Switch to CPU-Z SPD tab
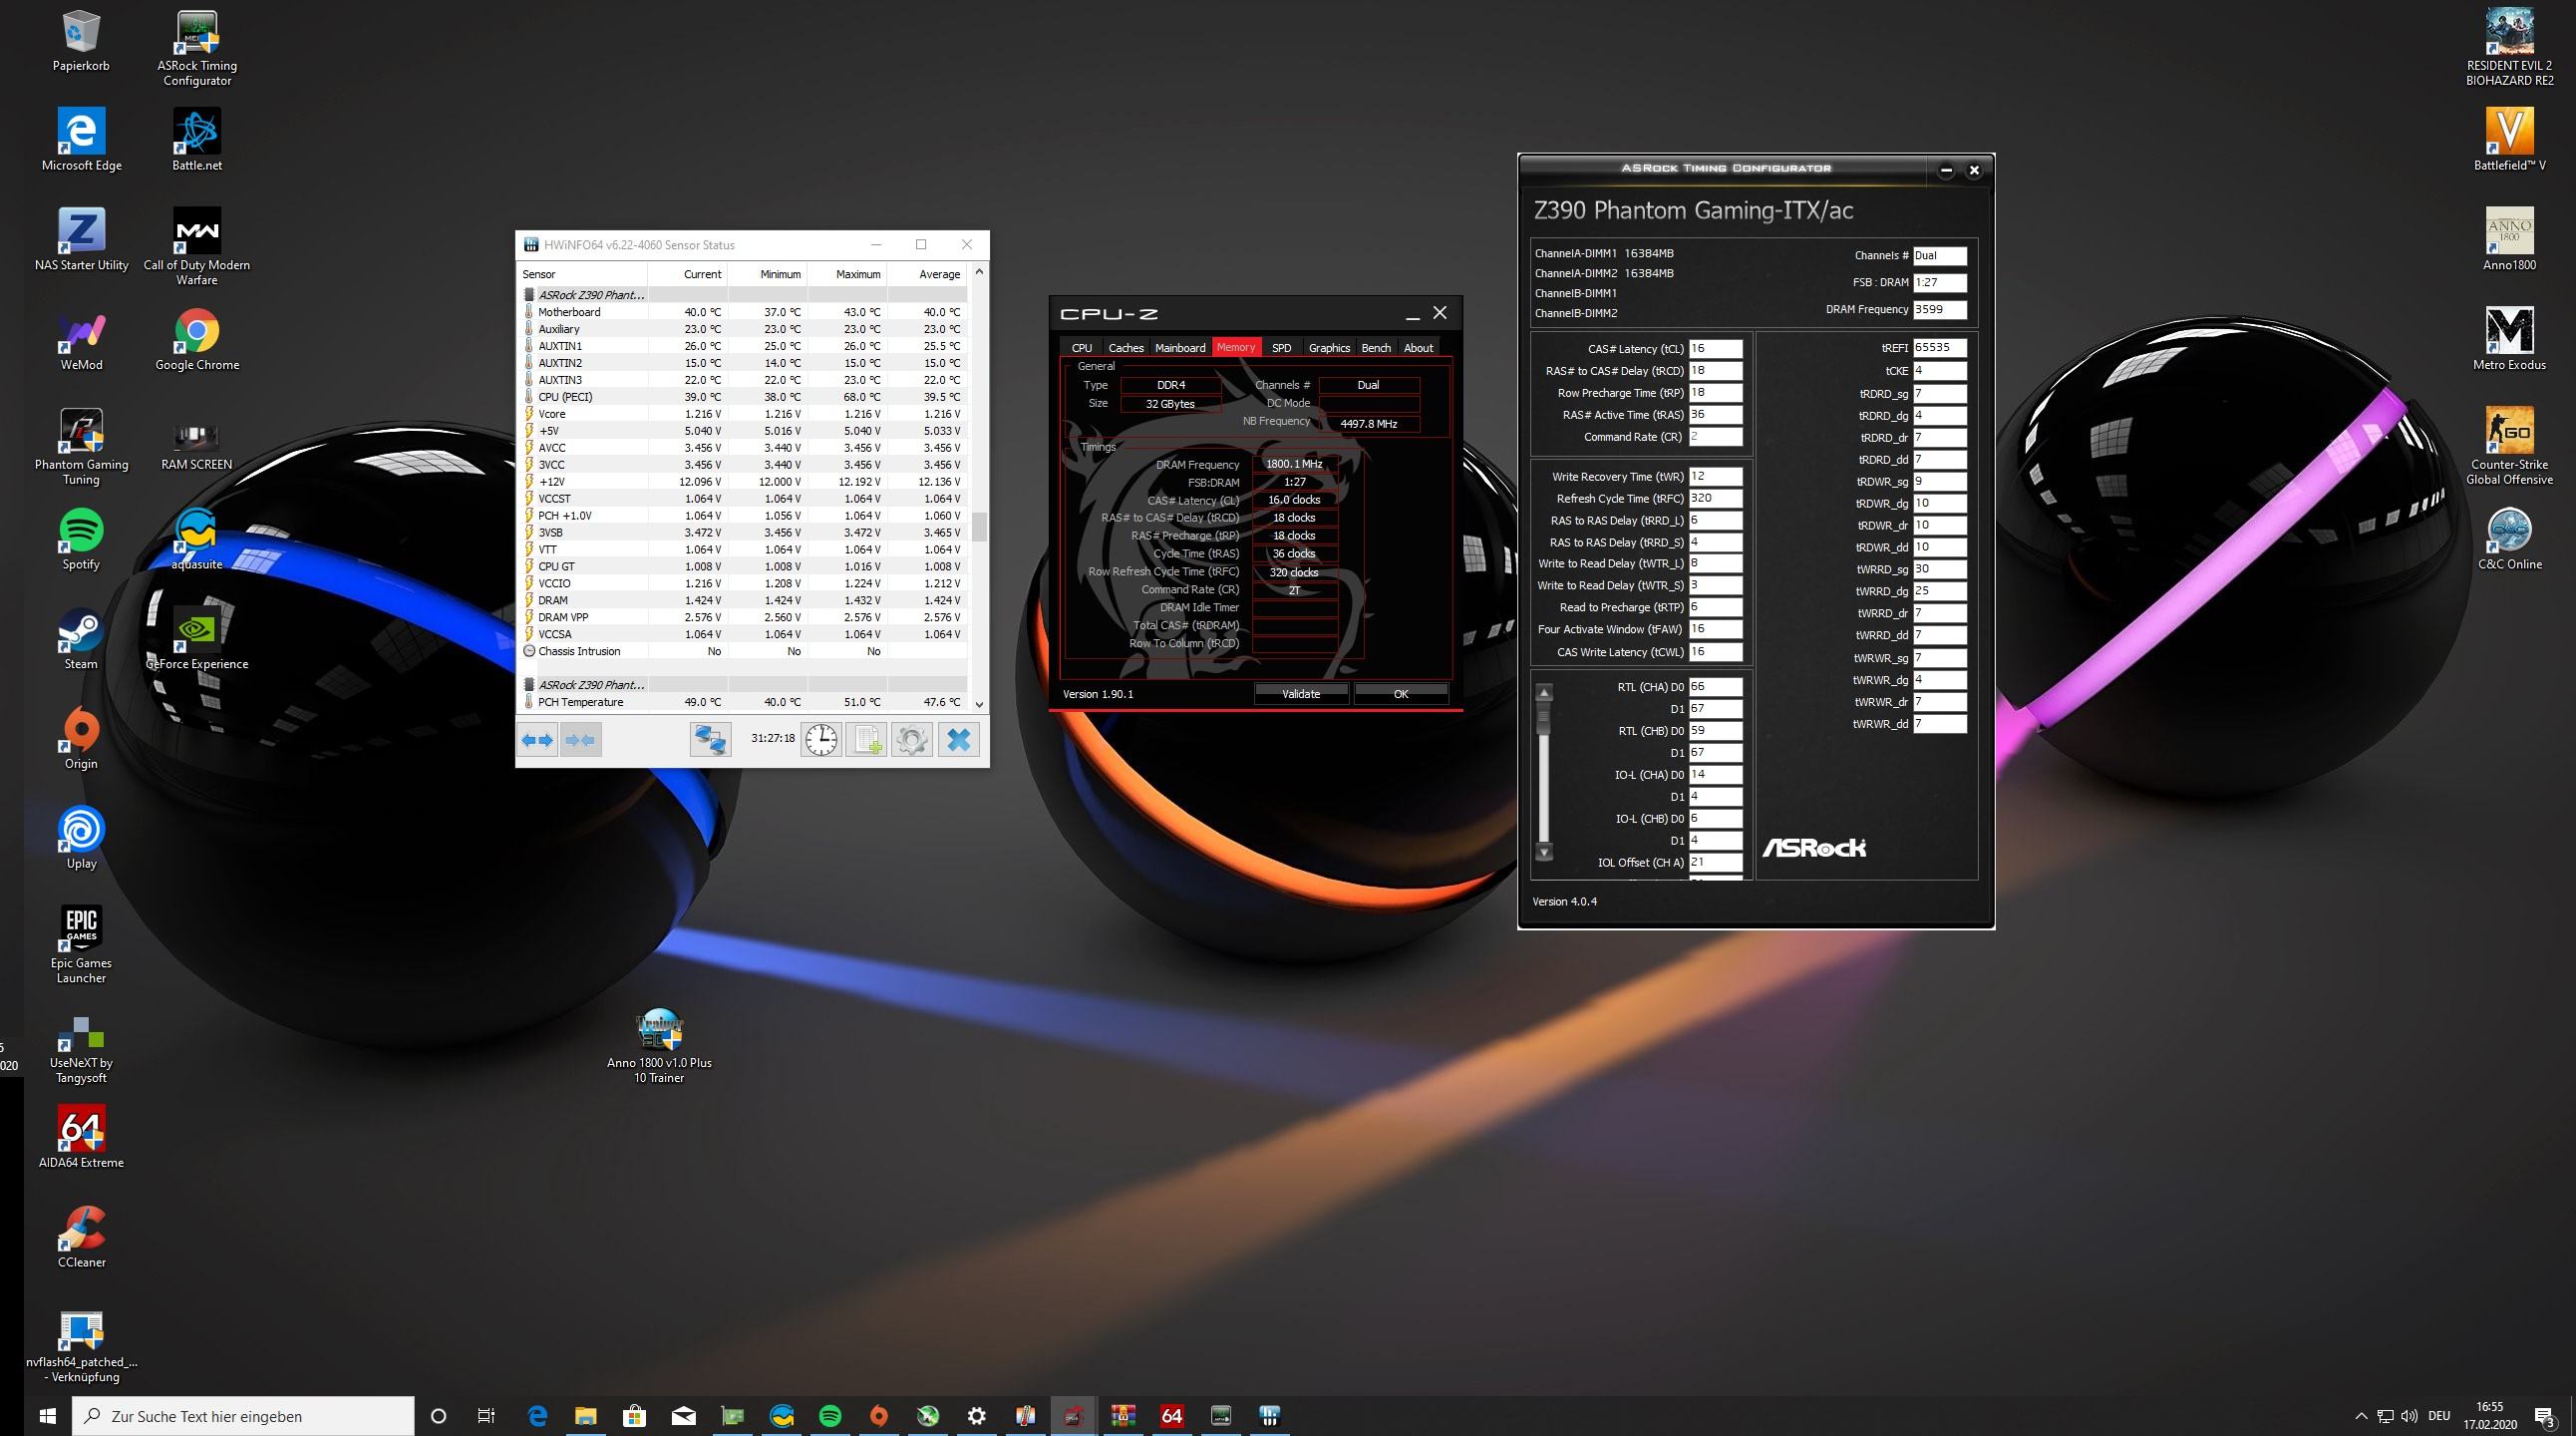This screenshot has height=1436, width=2576. pyautogui.click(x=1281, y=348)
